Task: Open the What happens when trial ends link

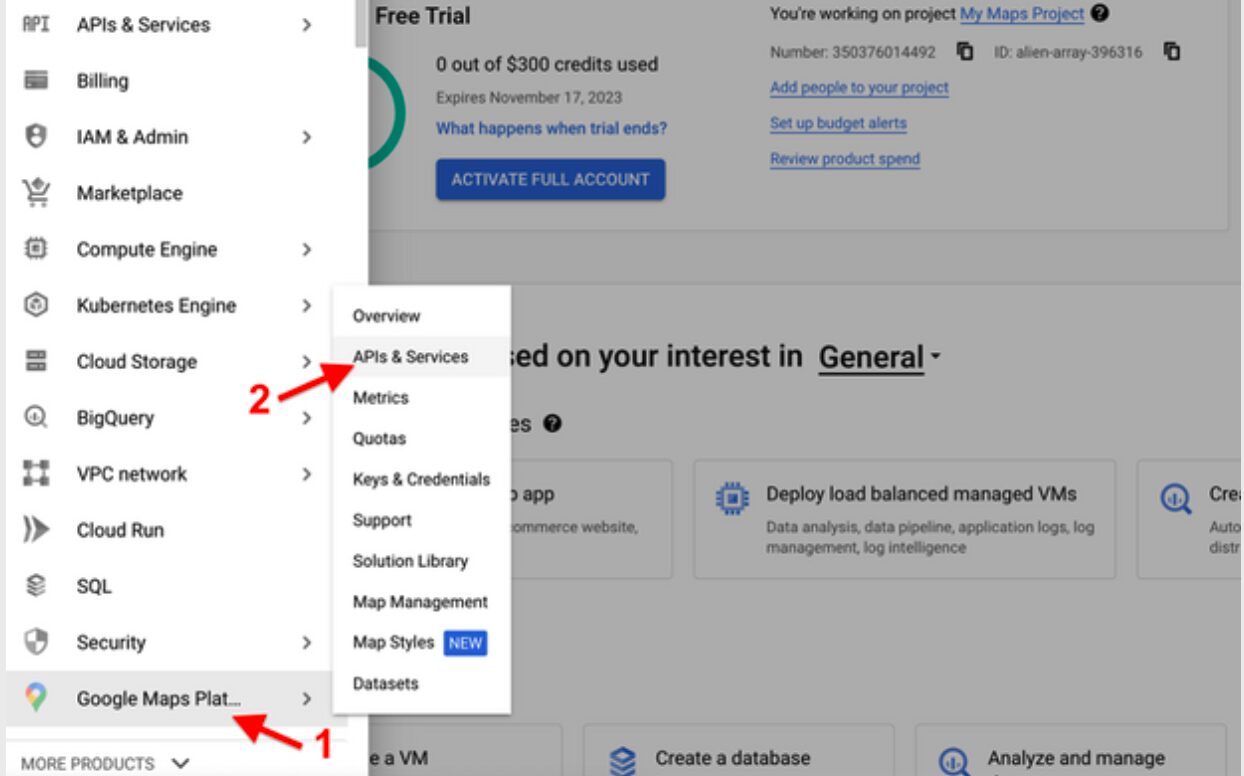Action: (x=551, y=128)
